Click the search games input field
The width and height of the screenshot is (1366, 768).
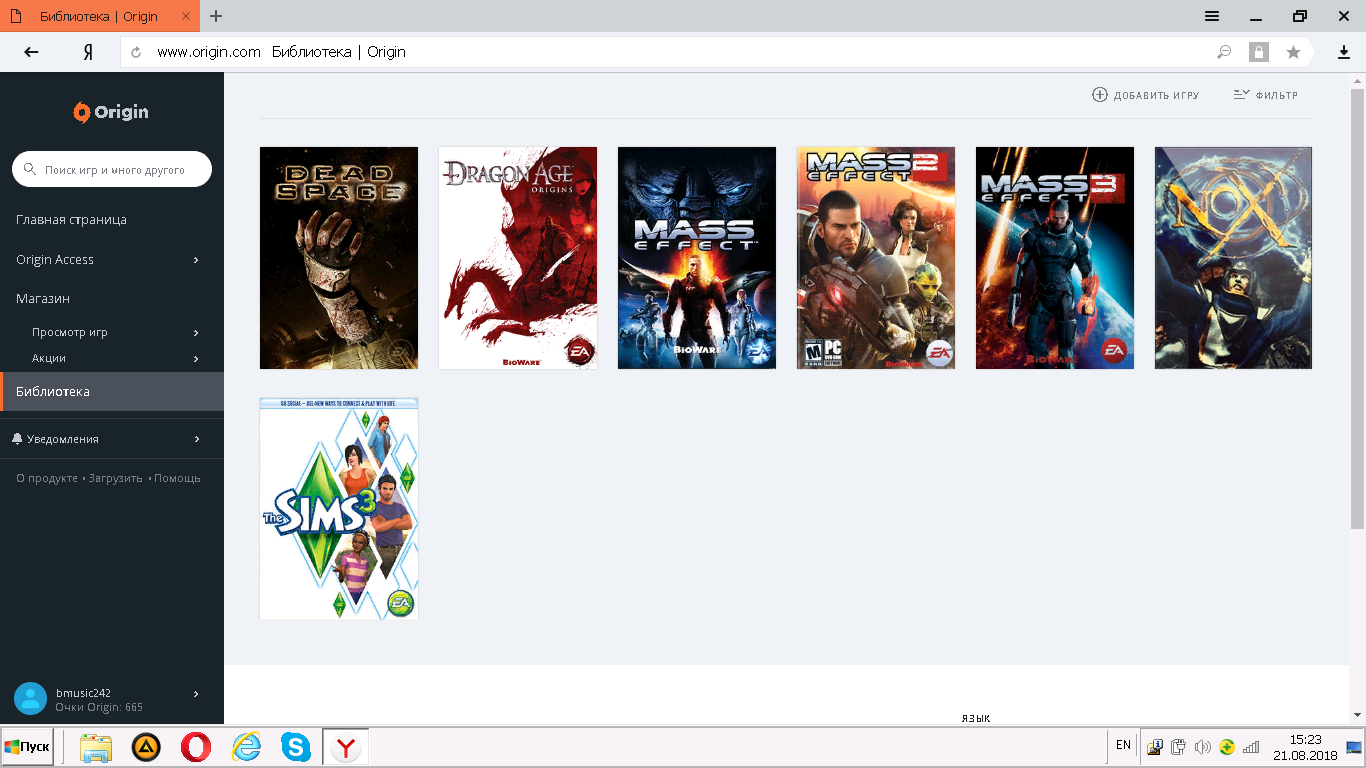112,170
